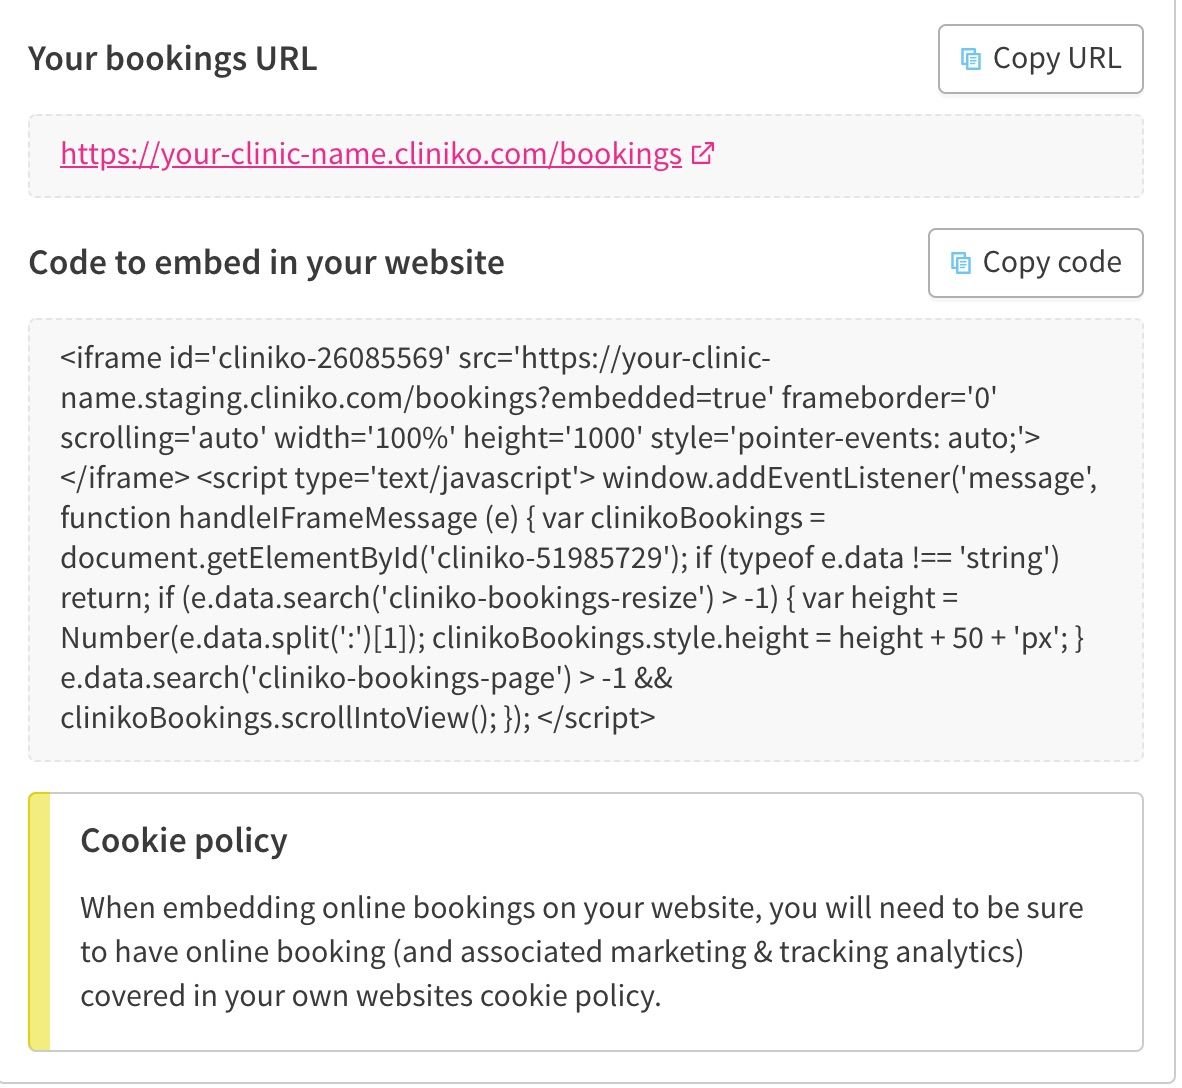Click the Copy URL button
Image resolution: width=1182 pixels, height=1088 pixels.
tap(1040, 59)
